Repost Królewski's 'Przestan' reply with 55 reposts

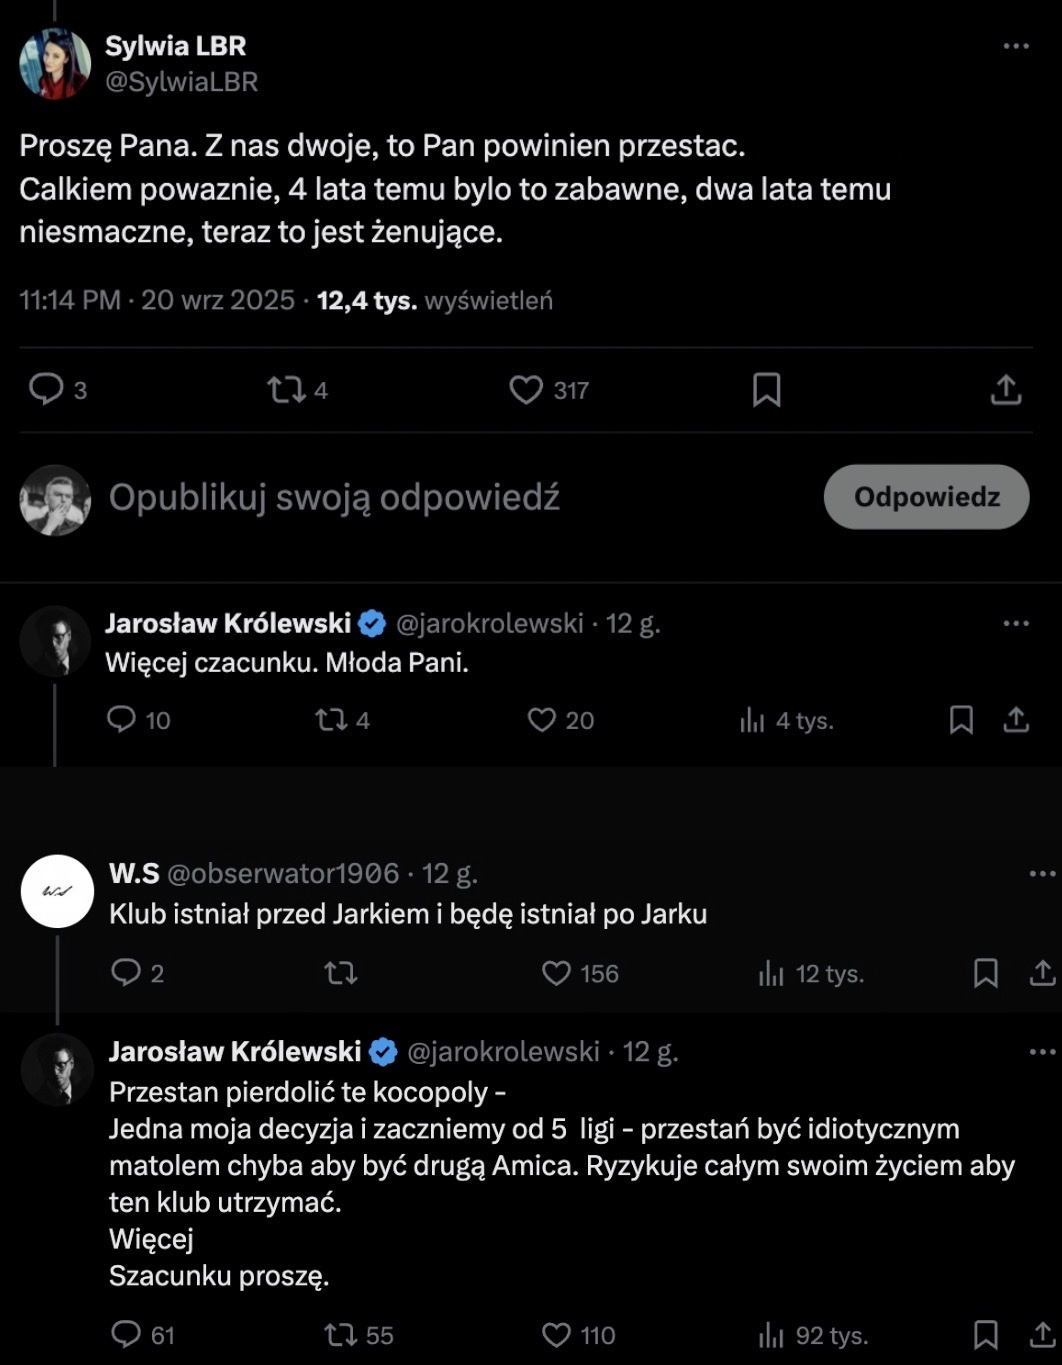(341, 1335)
